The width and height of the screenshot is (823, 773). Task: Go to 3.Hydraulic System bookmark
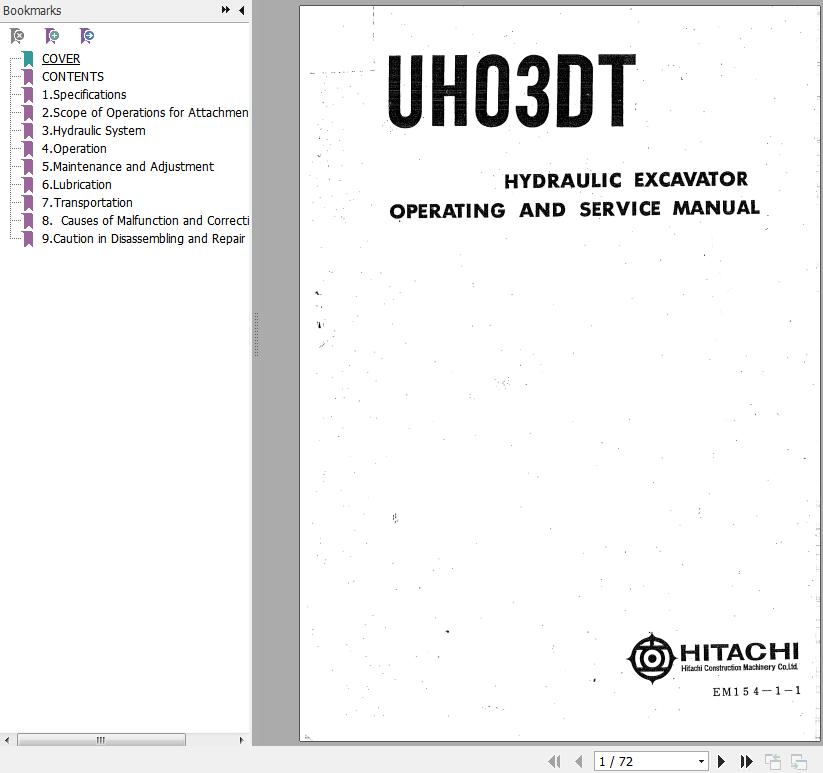pos(93,131)
